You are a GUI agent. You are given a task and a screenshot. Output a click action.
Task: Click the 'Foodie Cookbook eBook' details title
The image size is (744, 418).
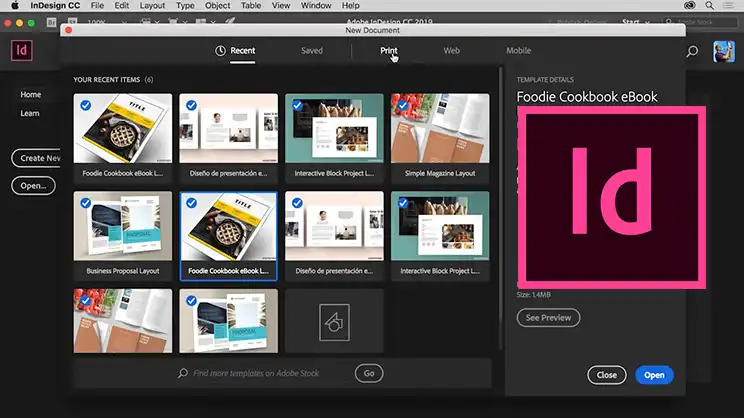pyautogui.click(x=587, y=97)
